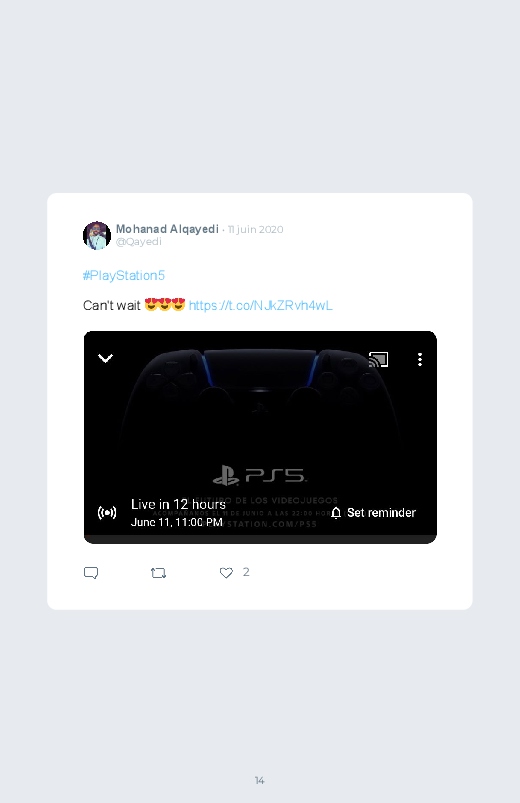520x803 pixels.
Task: Open Mohanad Alqayedi's profile picture
Action: [x=97, y=236]
